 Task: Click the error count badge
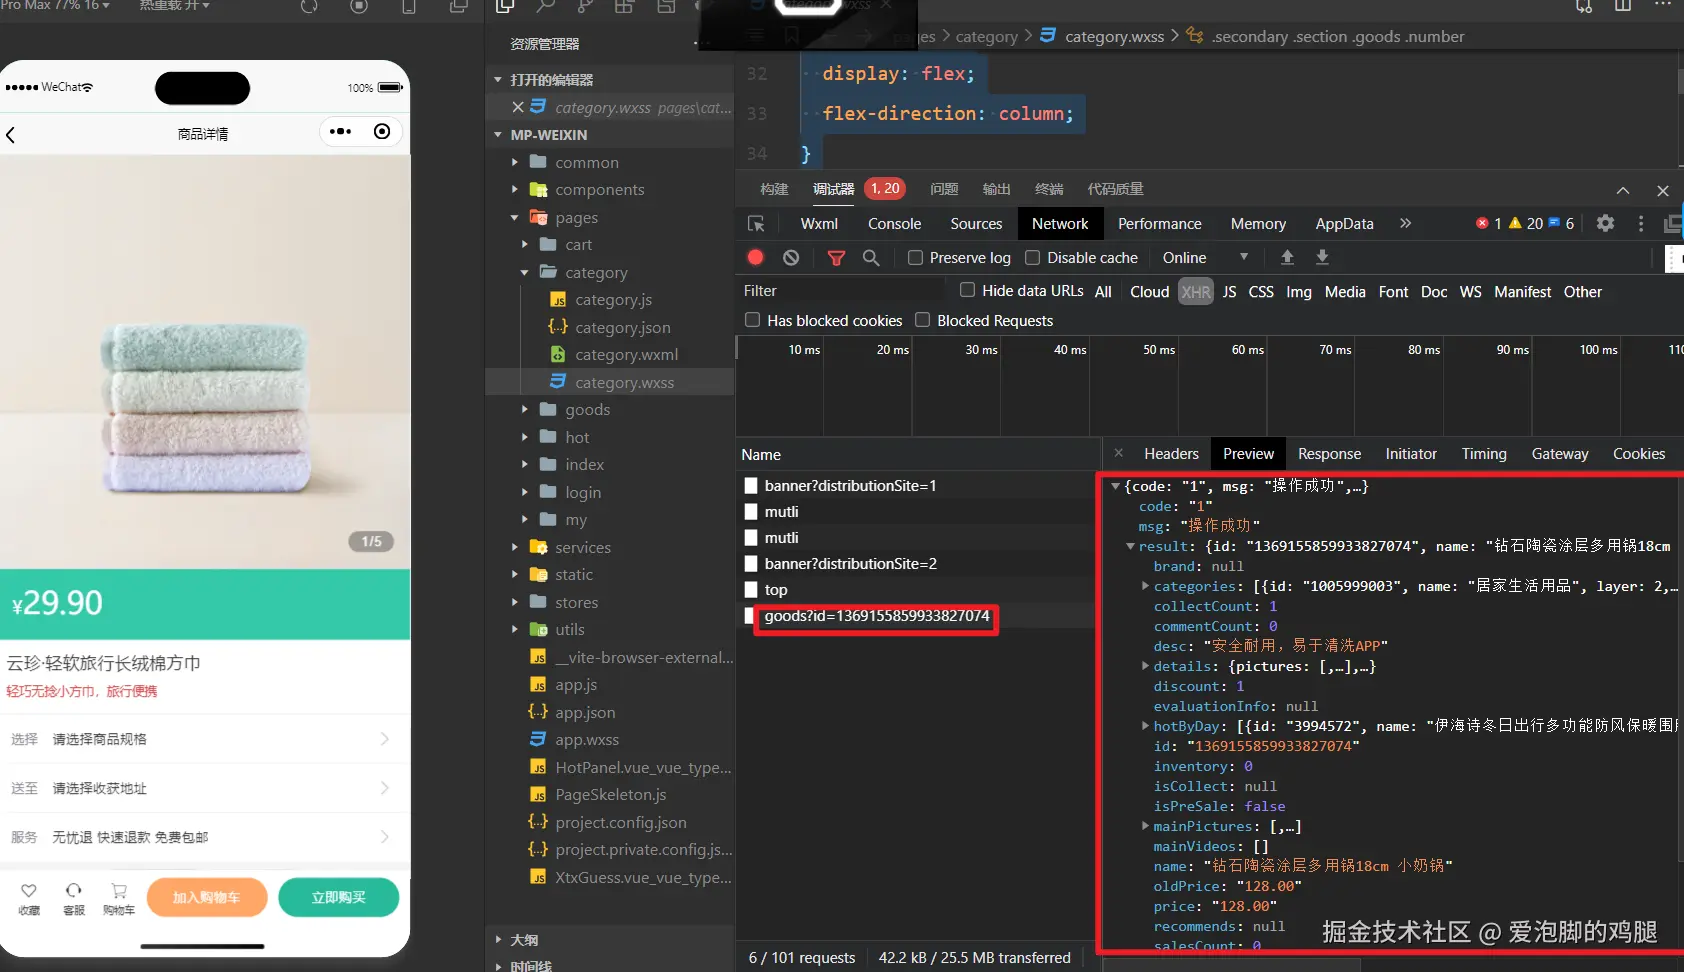tap(1489, 223)
